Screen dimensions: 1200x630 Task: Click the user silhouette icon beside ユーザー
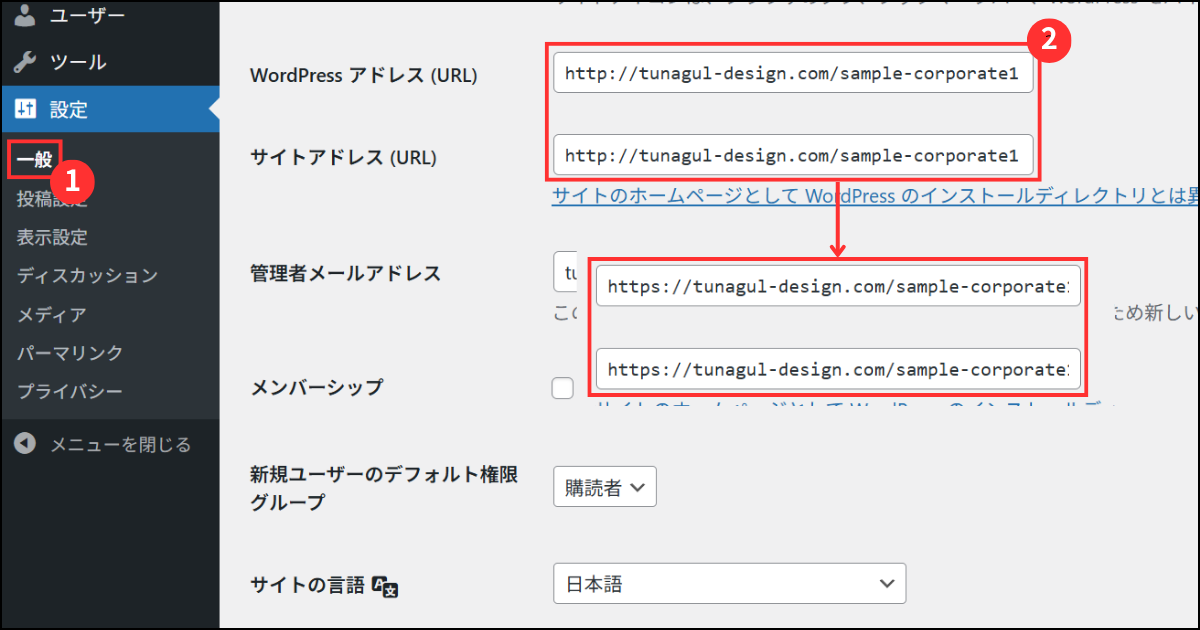[27, 14]
